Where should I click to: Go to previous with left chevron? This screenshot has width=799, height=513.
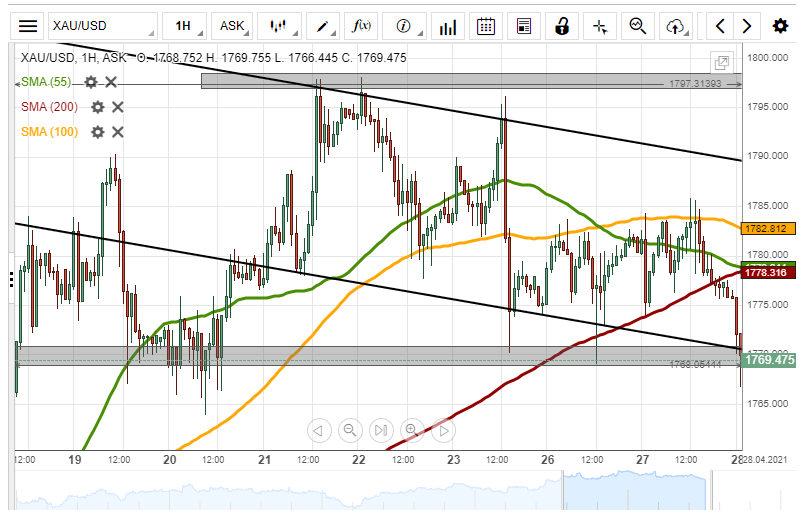pos(720,26)
